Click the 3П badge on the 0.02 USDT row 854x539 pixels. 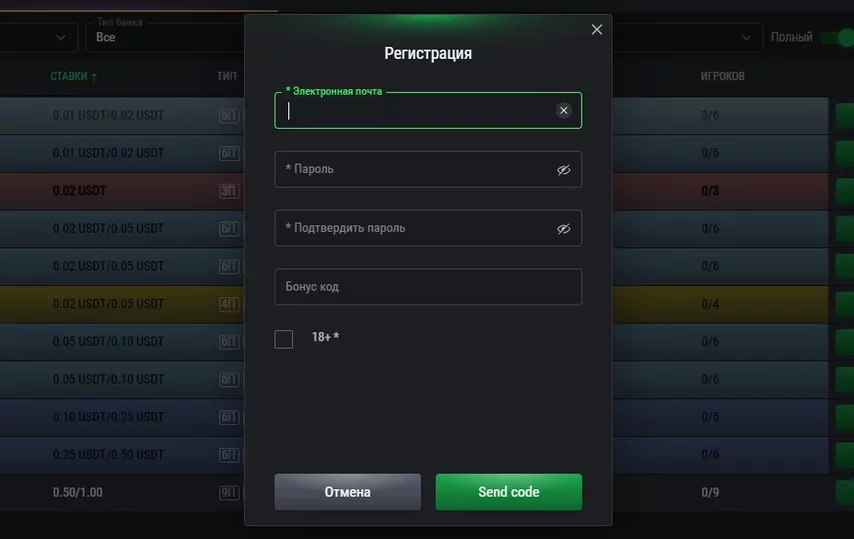[229, 191]
